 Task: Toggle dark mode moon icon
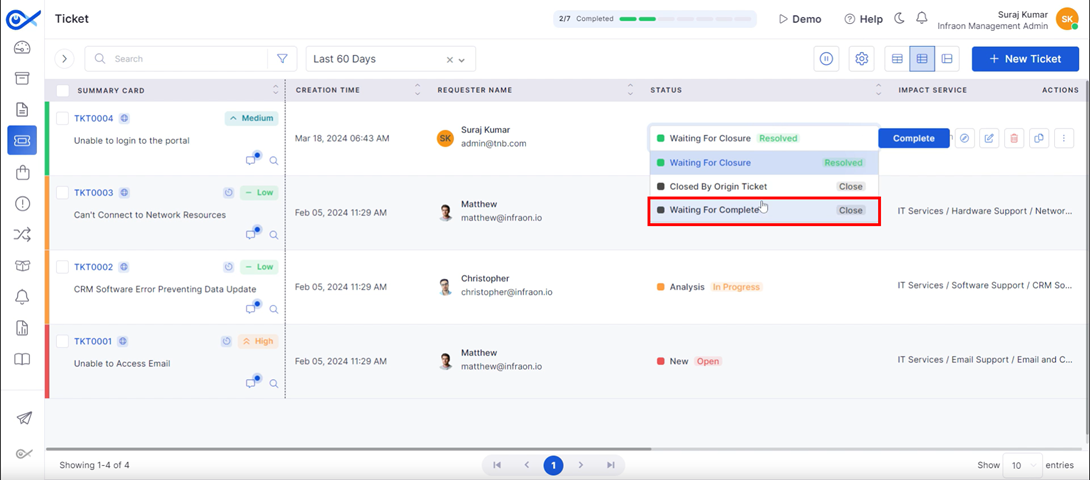[898, 19]
